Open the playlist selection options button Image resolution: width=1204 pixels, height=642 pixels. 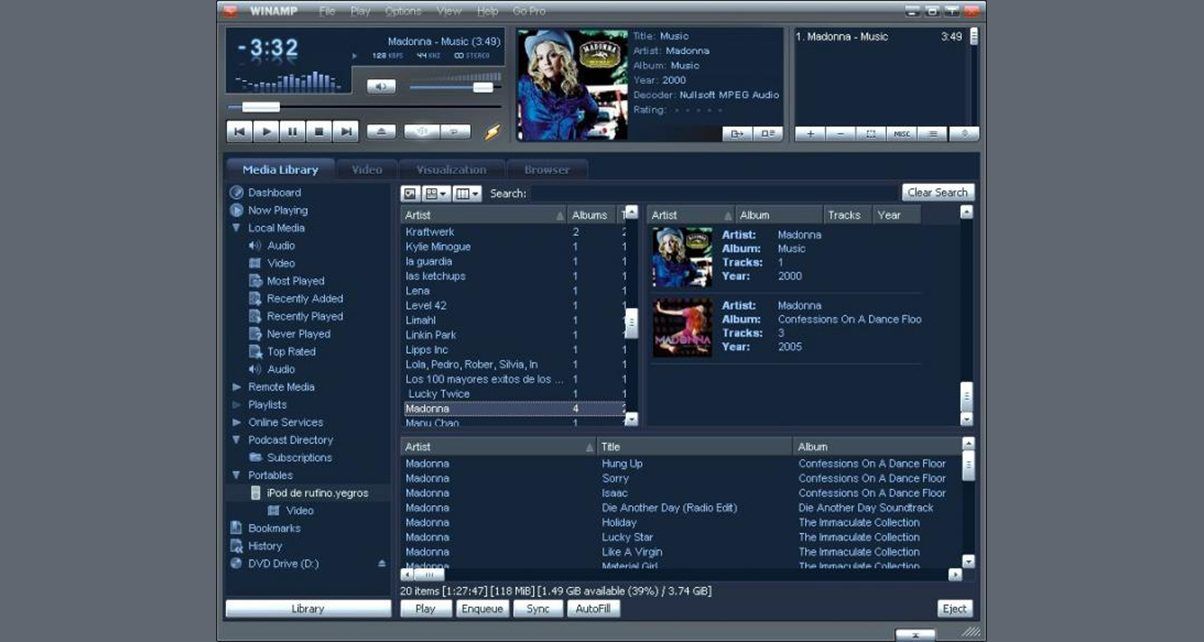(872, 133)
